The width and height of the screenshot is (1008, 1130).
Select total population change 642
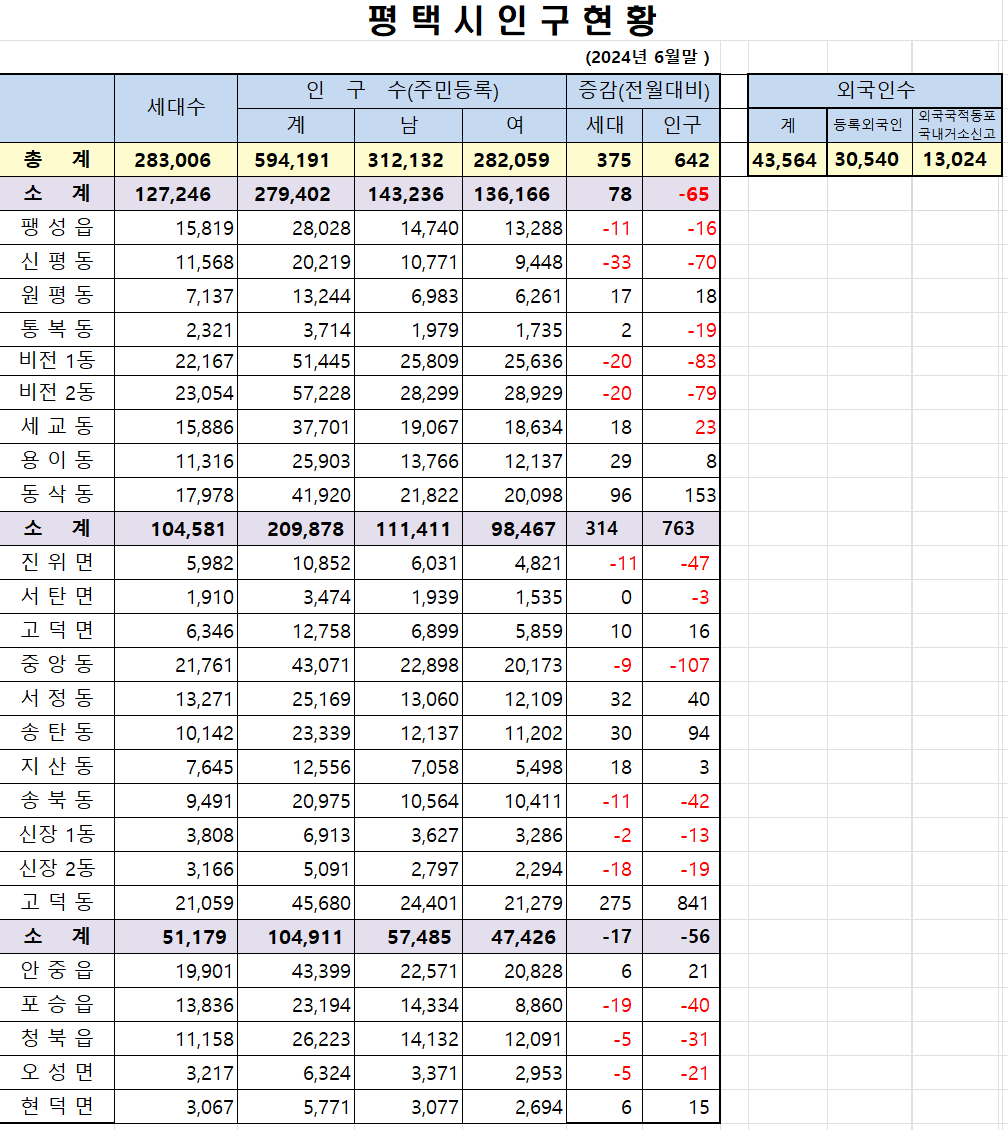(692, 160)
